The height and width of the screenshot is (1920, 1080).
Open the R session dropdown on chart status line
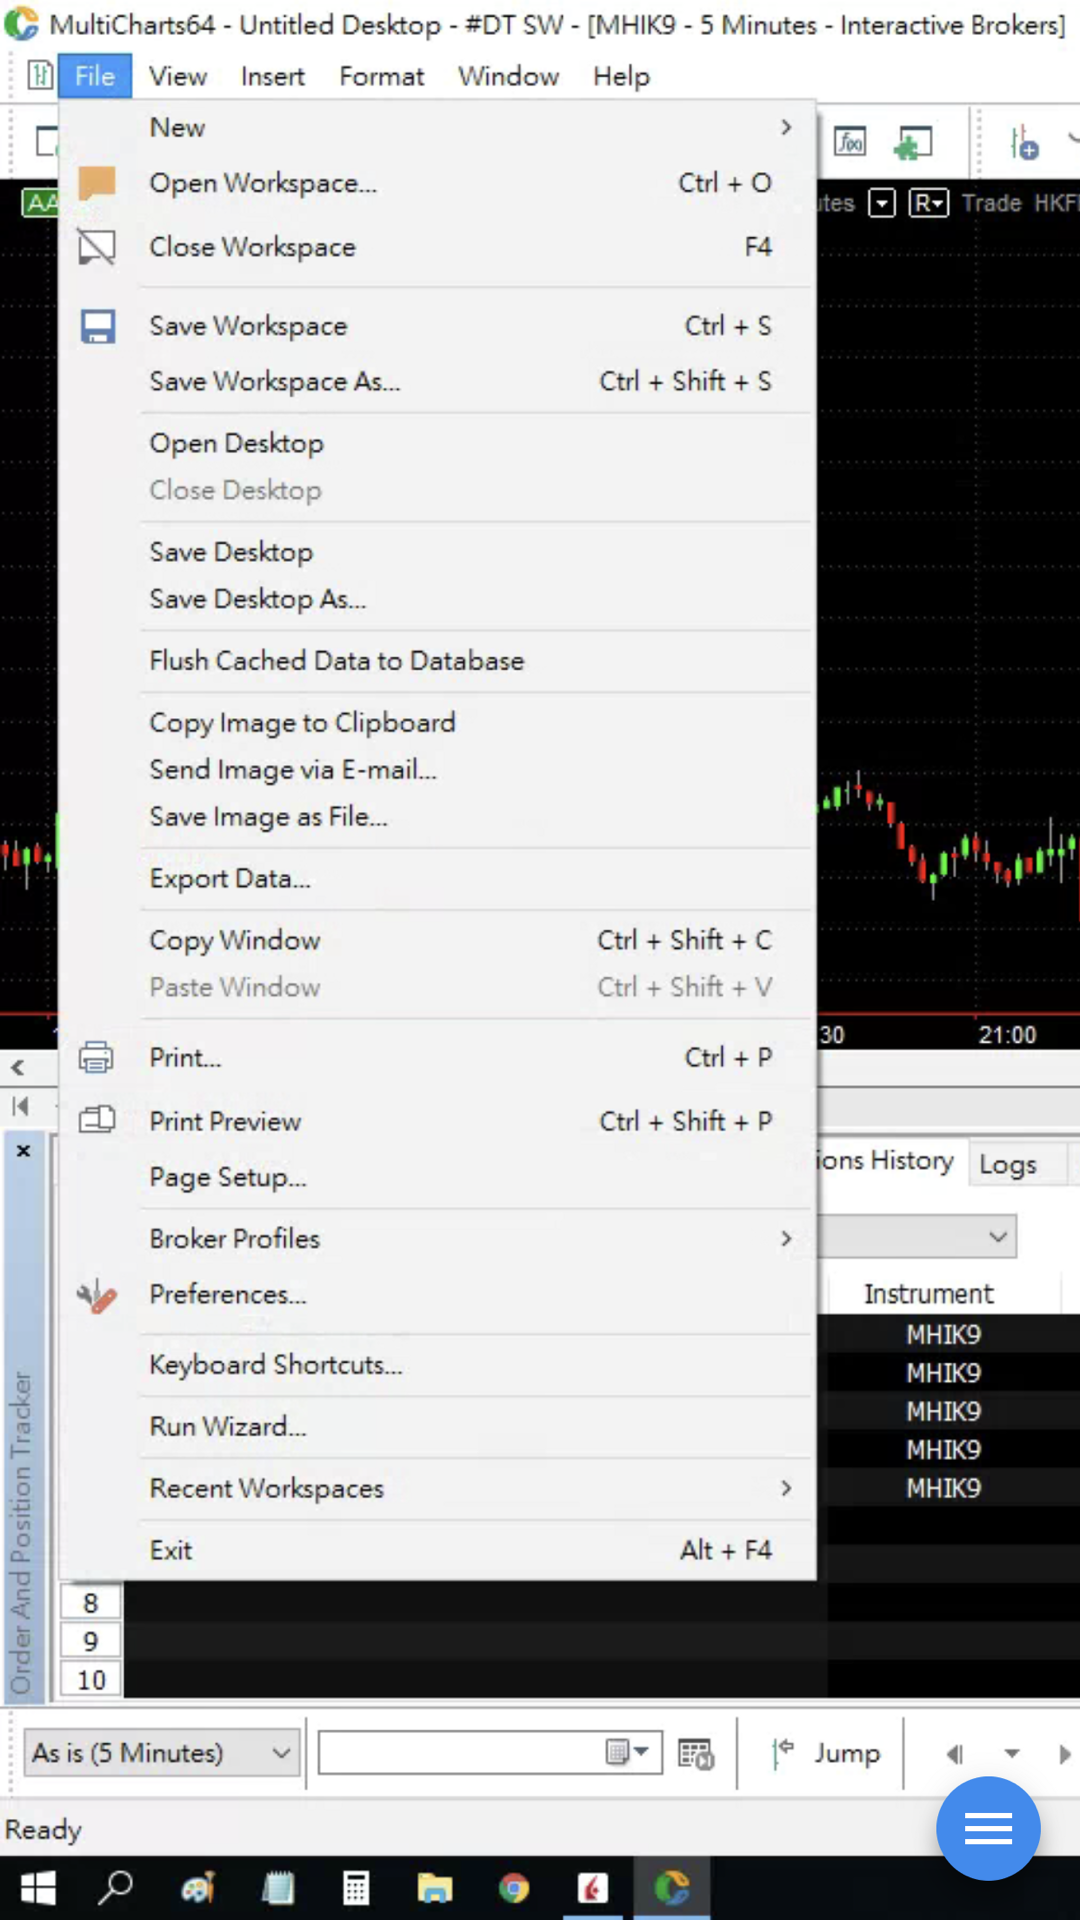coord(928,204)
